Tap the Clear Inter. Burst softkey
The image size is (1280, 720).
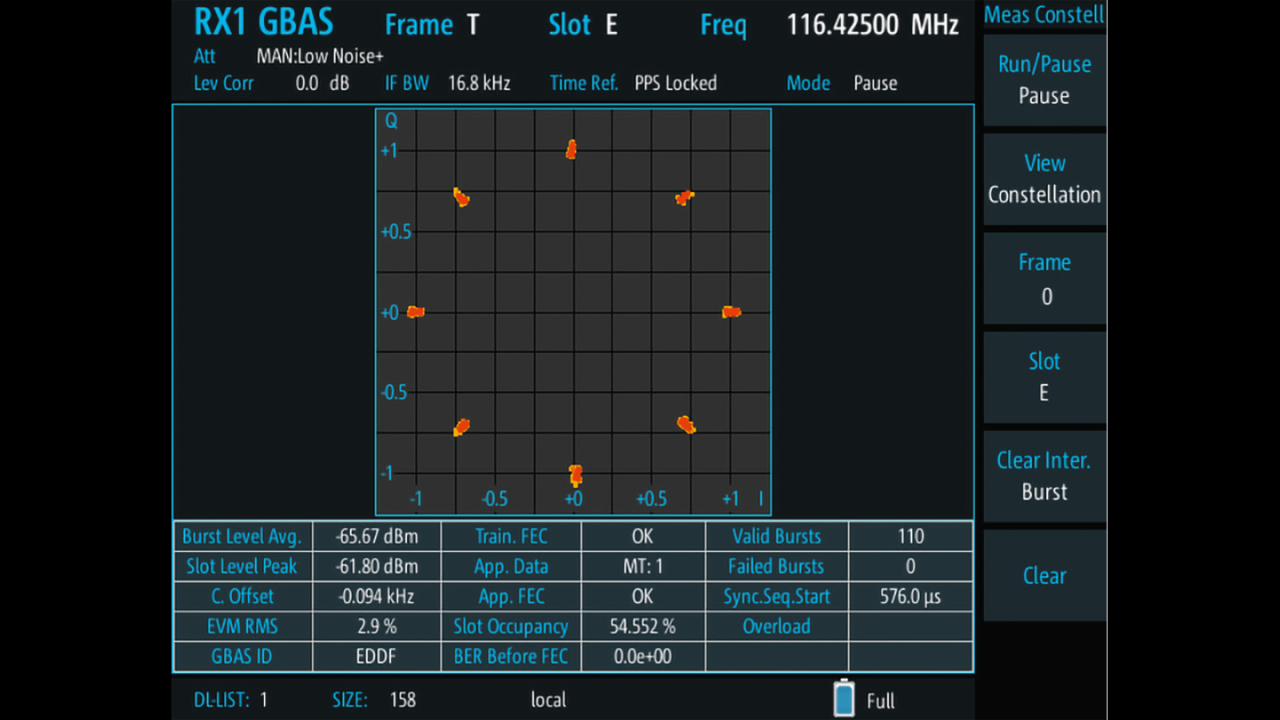(x=1044, y=476)
